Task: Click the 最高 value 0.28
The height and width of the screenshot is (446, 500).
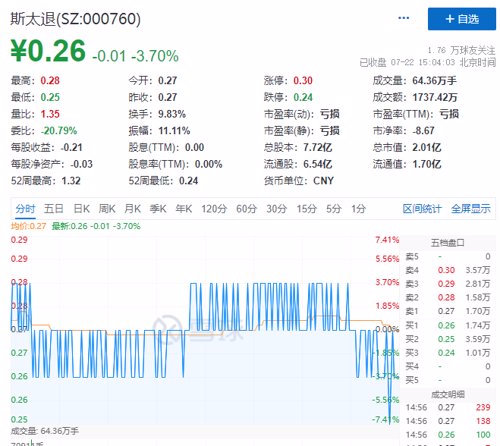Action: pyautogui.click(x=50, y=81)
